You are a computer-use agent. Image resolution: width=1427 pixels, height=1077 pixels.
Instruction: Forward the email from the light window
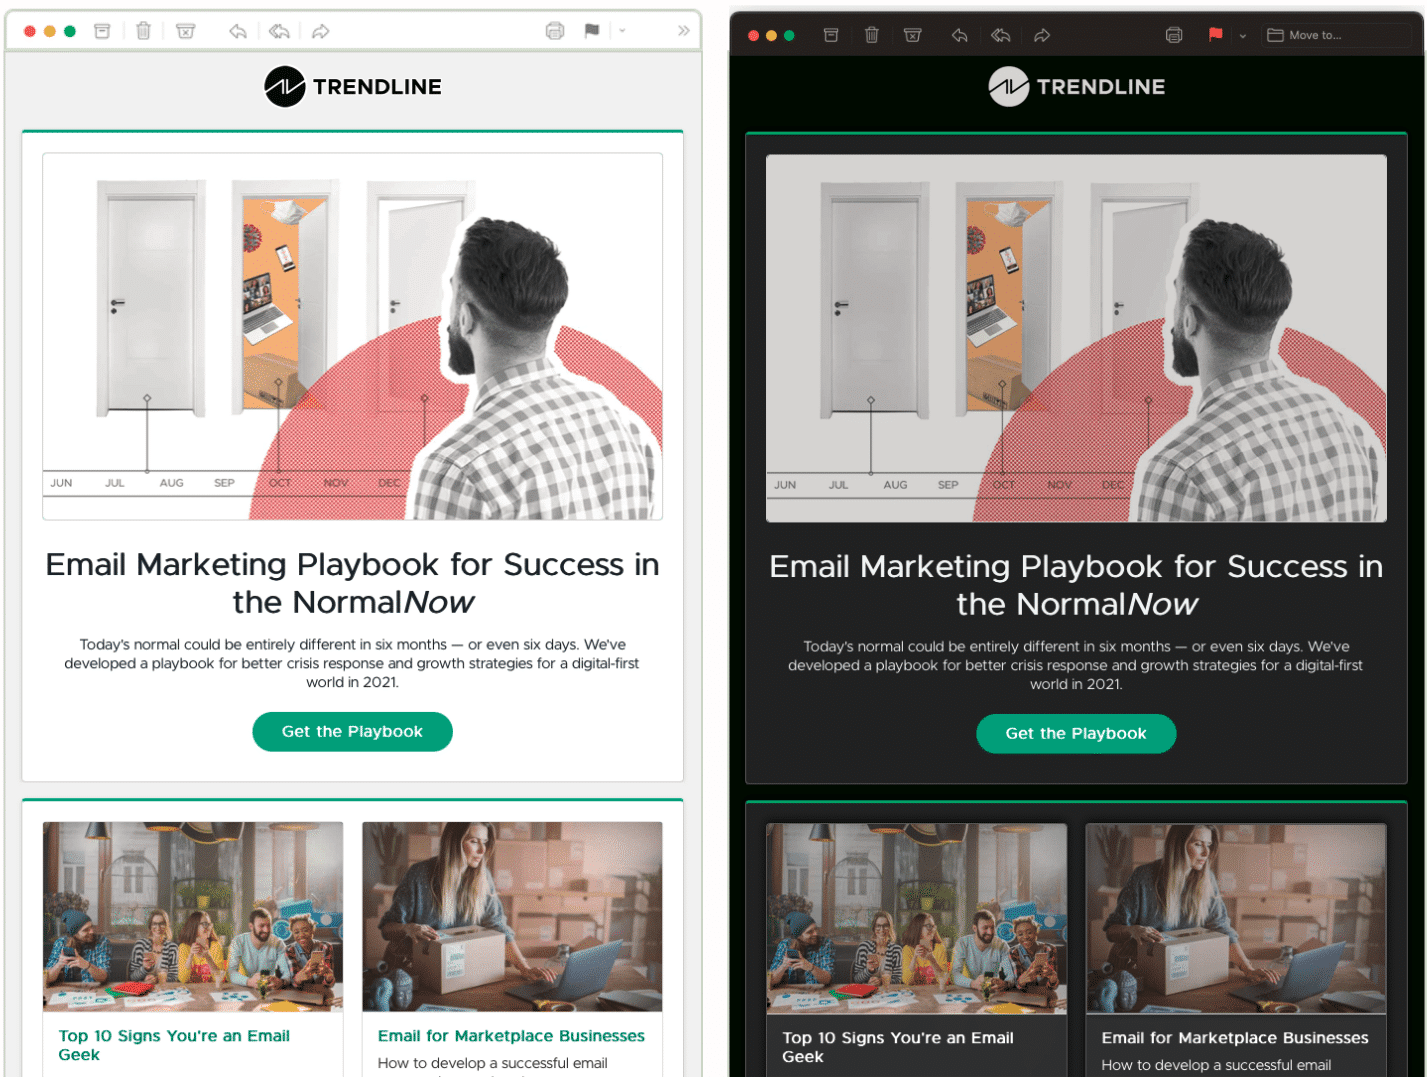[321, 31]
